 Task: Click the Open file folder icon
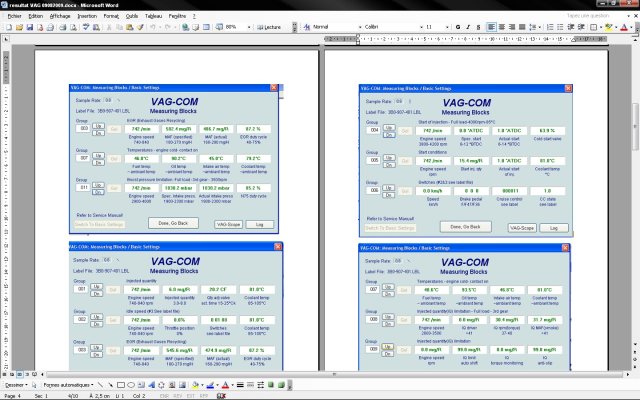tap(19, 27)
